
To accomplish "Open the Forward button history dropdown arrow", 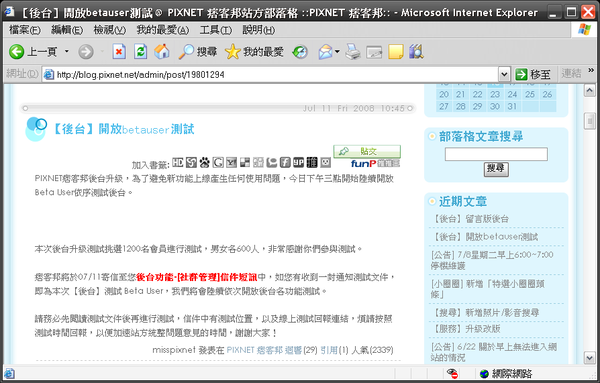I will tap(102, 51).
